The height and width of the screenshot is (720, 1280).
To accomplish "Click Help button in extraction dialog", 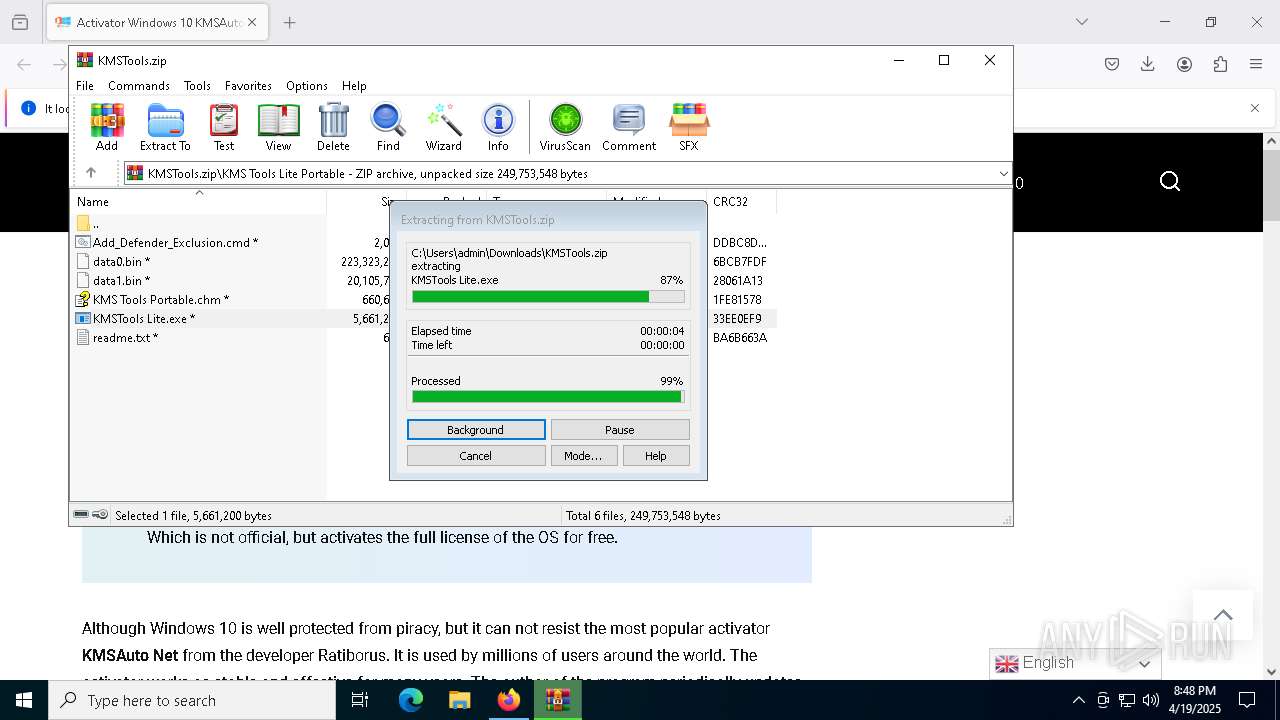I will pos(656,456).
